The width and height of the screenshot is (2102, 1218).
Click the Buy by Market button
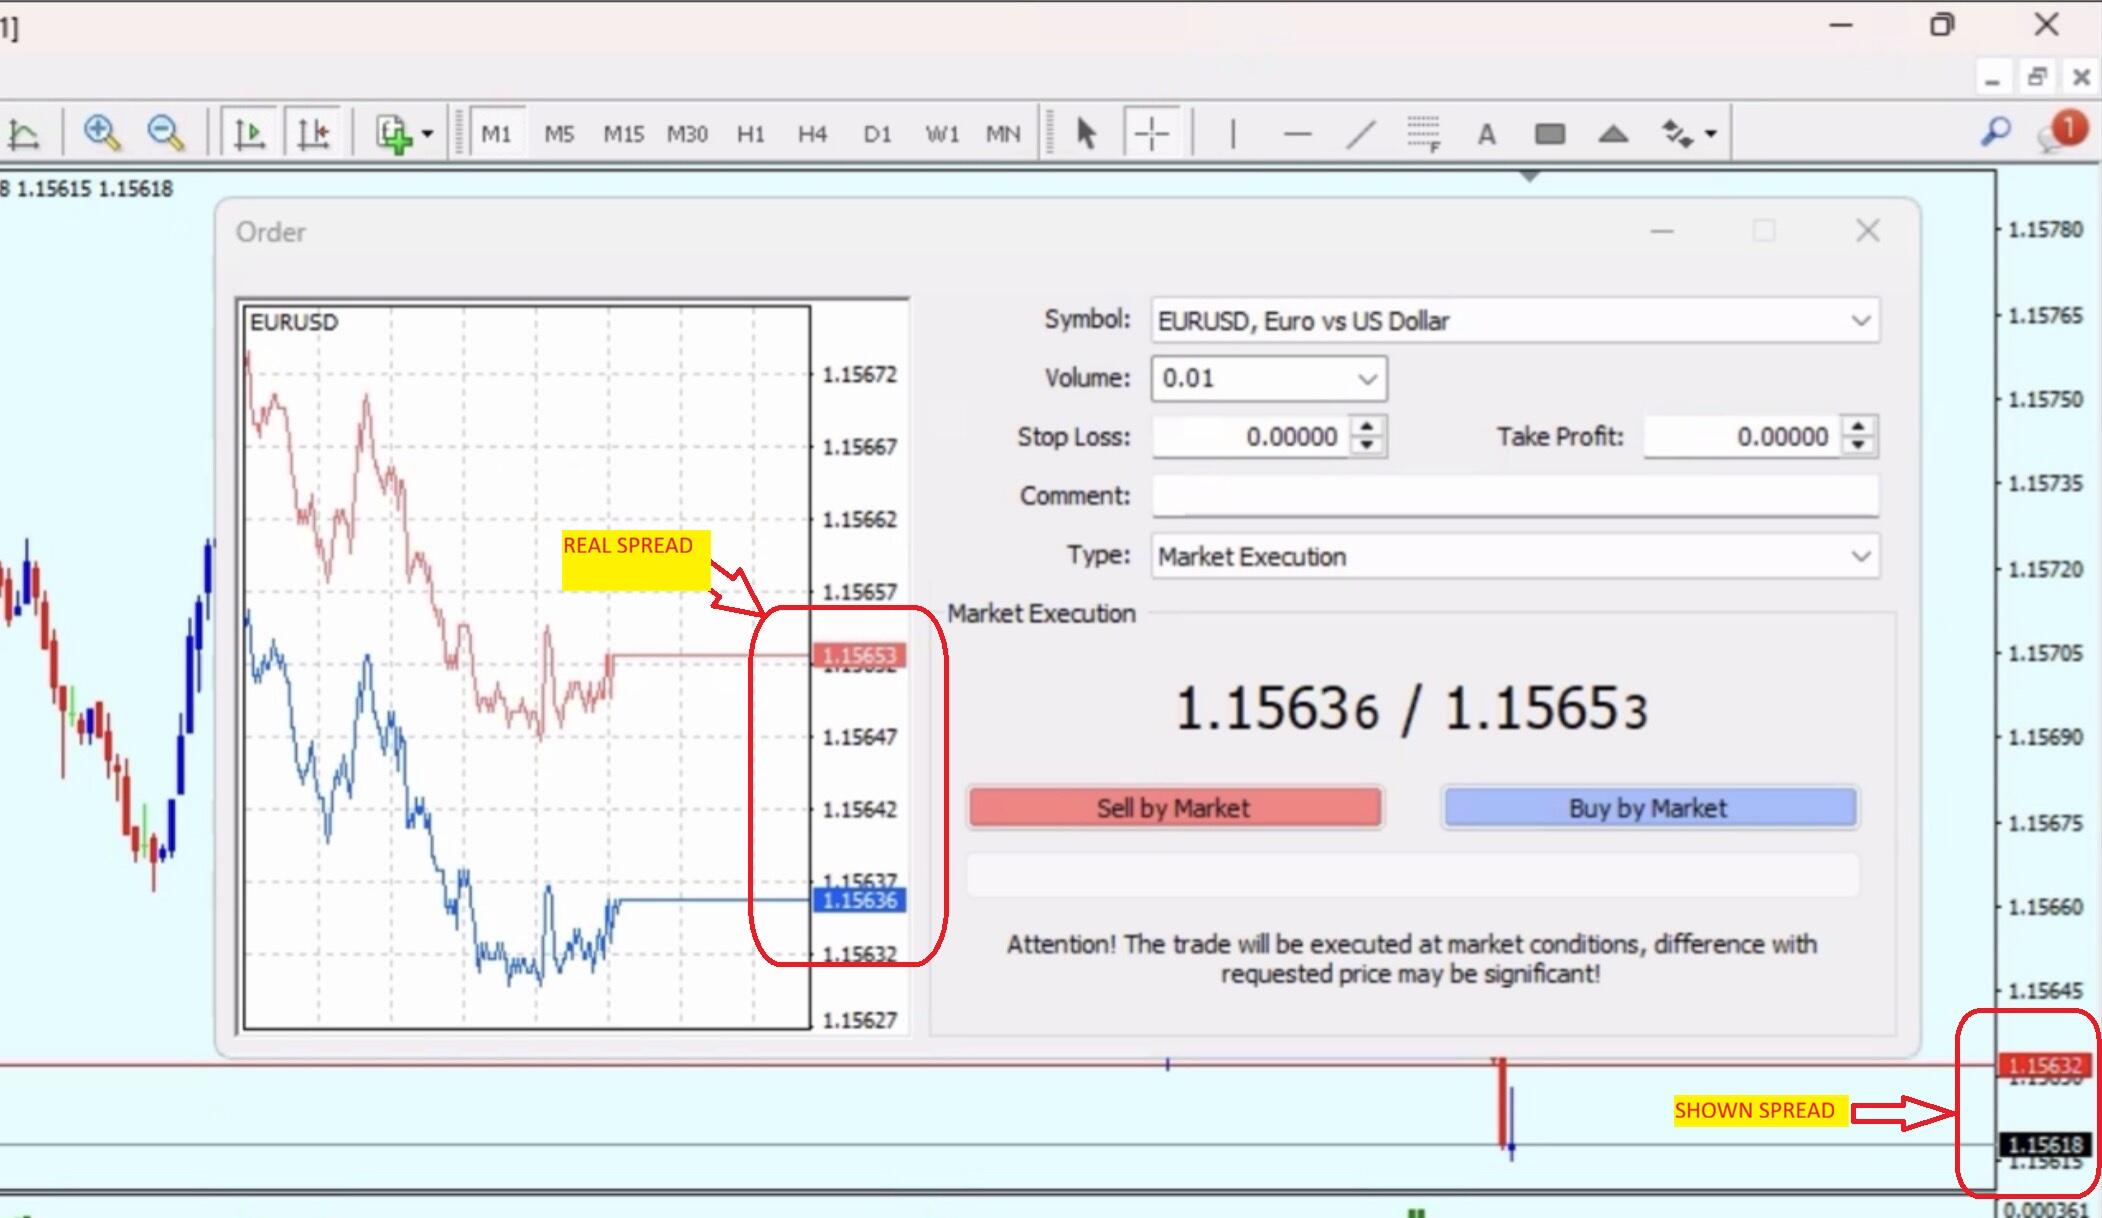click(1649, 808)
